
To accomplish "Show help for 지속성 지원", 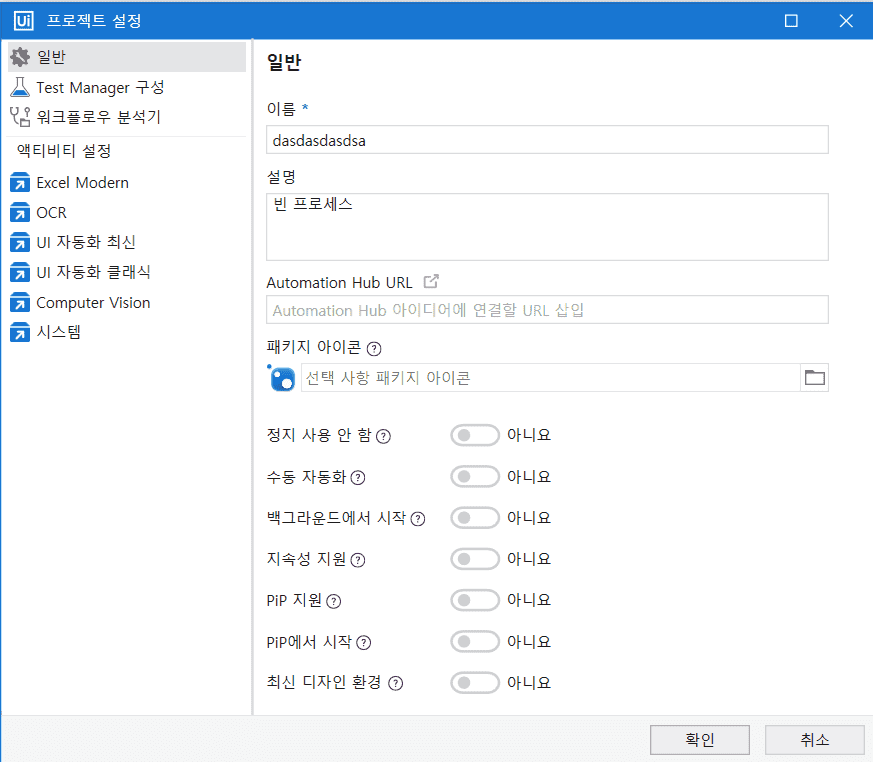I will point(358,560).
